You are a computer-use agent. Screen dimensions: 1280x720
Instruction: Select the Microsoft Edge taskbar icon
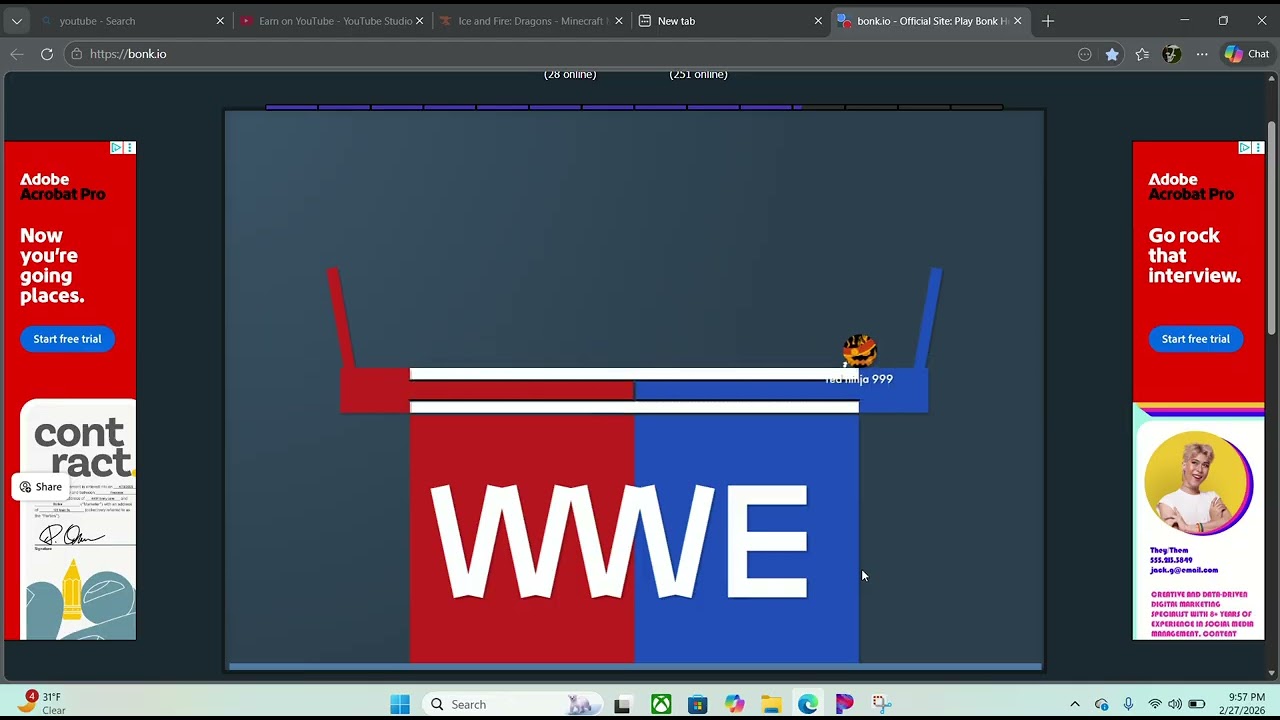click(x=808, y=704)
